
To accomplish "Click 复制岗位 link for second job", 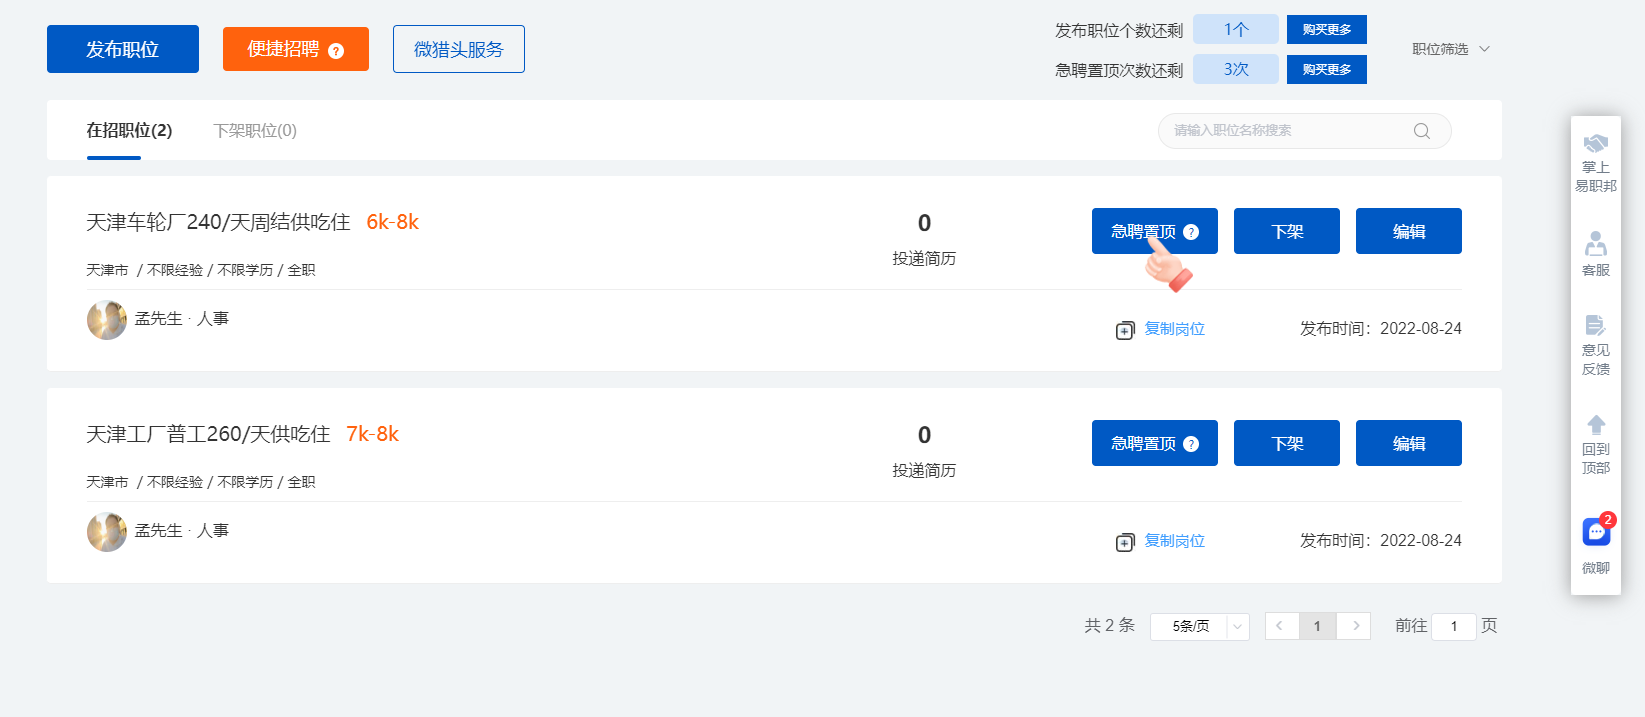I will coord(1174,541).
